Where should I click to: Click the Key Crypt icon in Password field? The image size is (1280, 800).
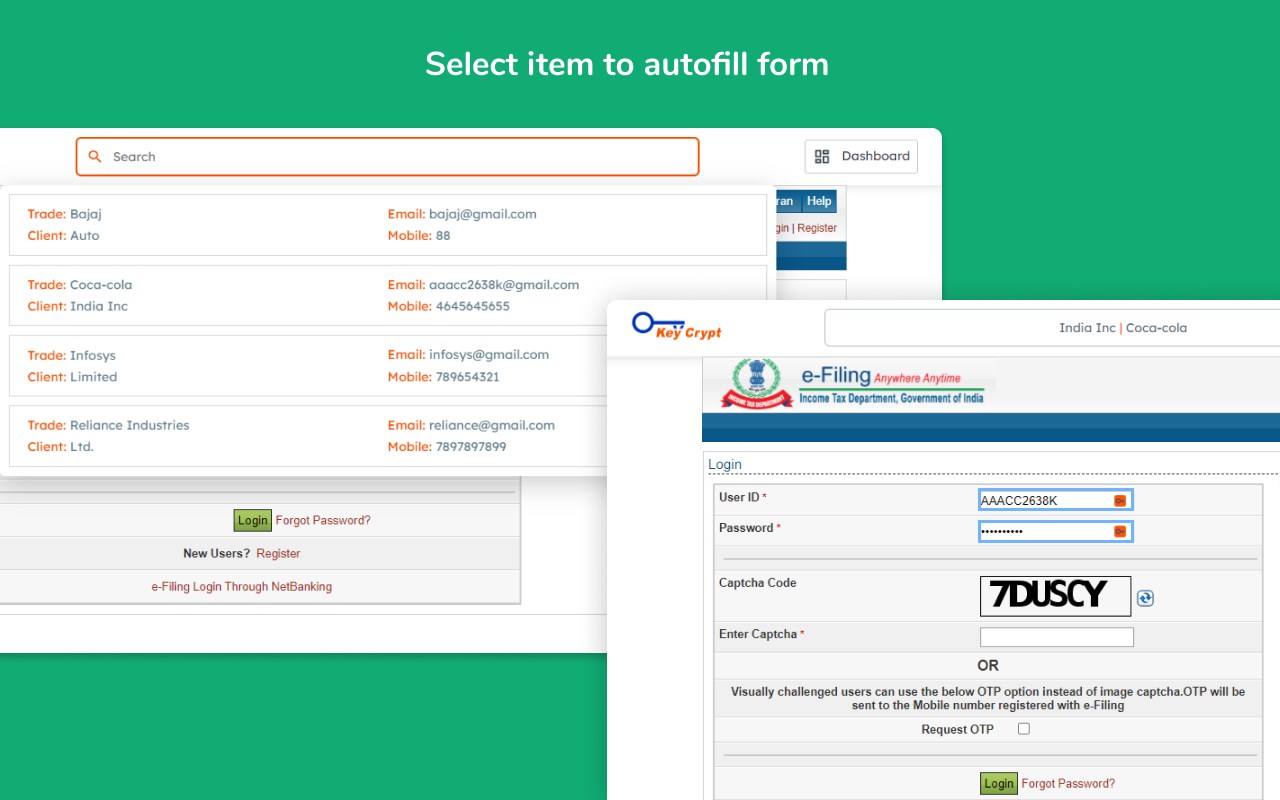(x=1120, y=531)
